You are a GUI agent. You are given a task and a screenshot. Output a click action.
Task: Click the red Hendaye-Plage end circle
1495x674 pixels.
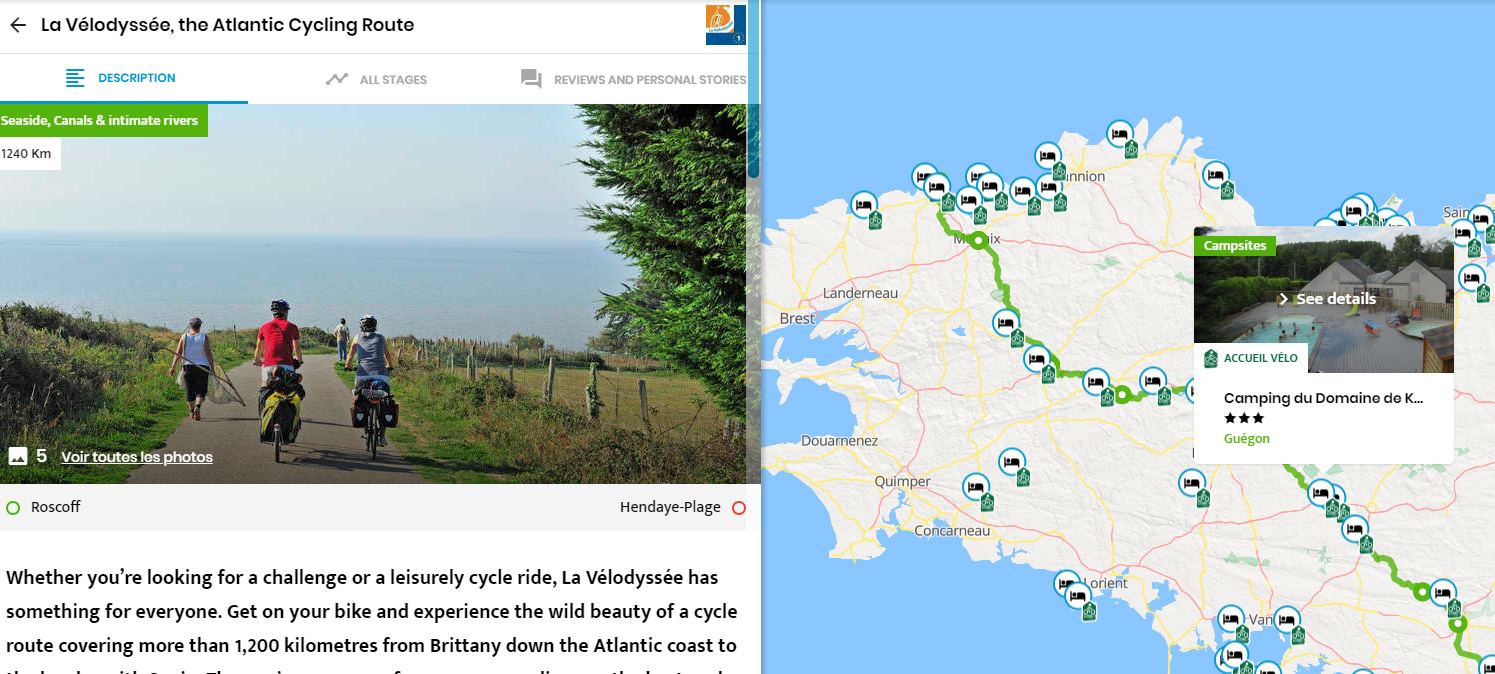[x=739, y=508]
